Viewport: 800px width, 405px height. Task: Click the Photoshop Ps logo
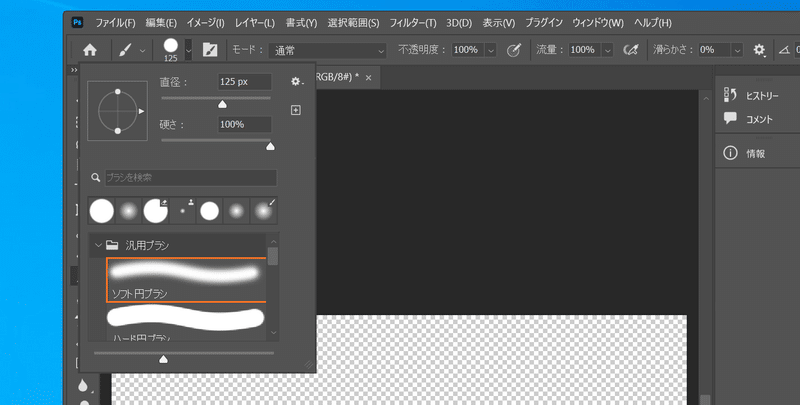click(78, 22)
